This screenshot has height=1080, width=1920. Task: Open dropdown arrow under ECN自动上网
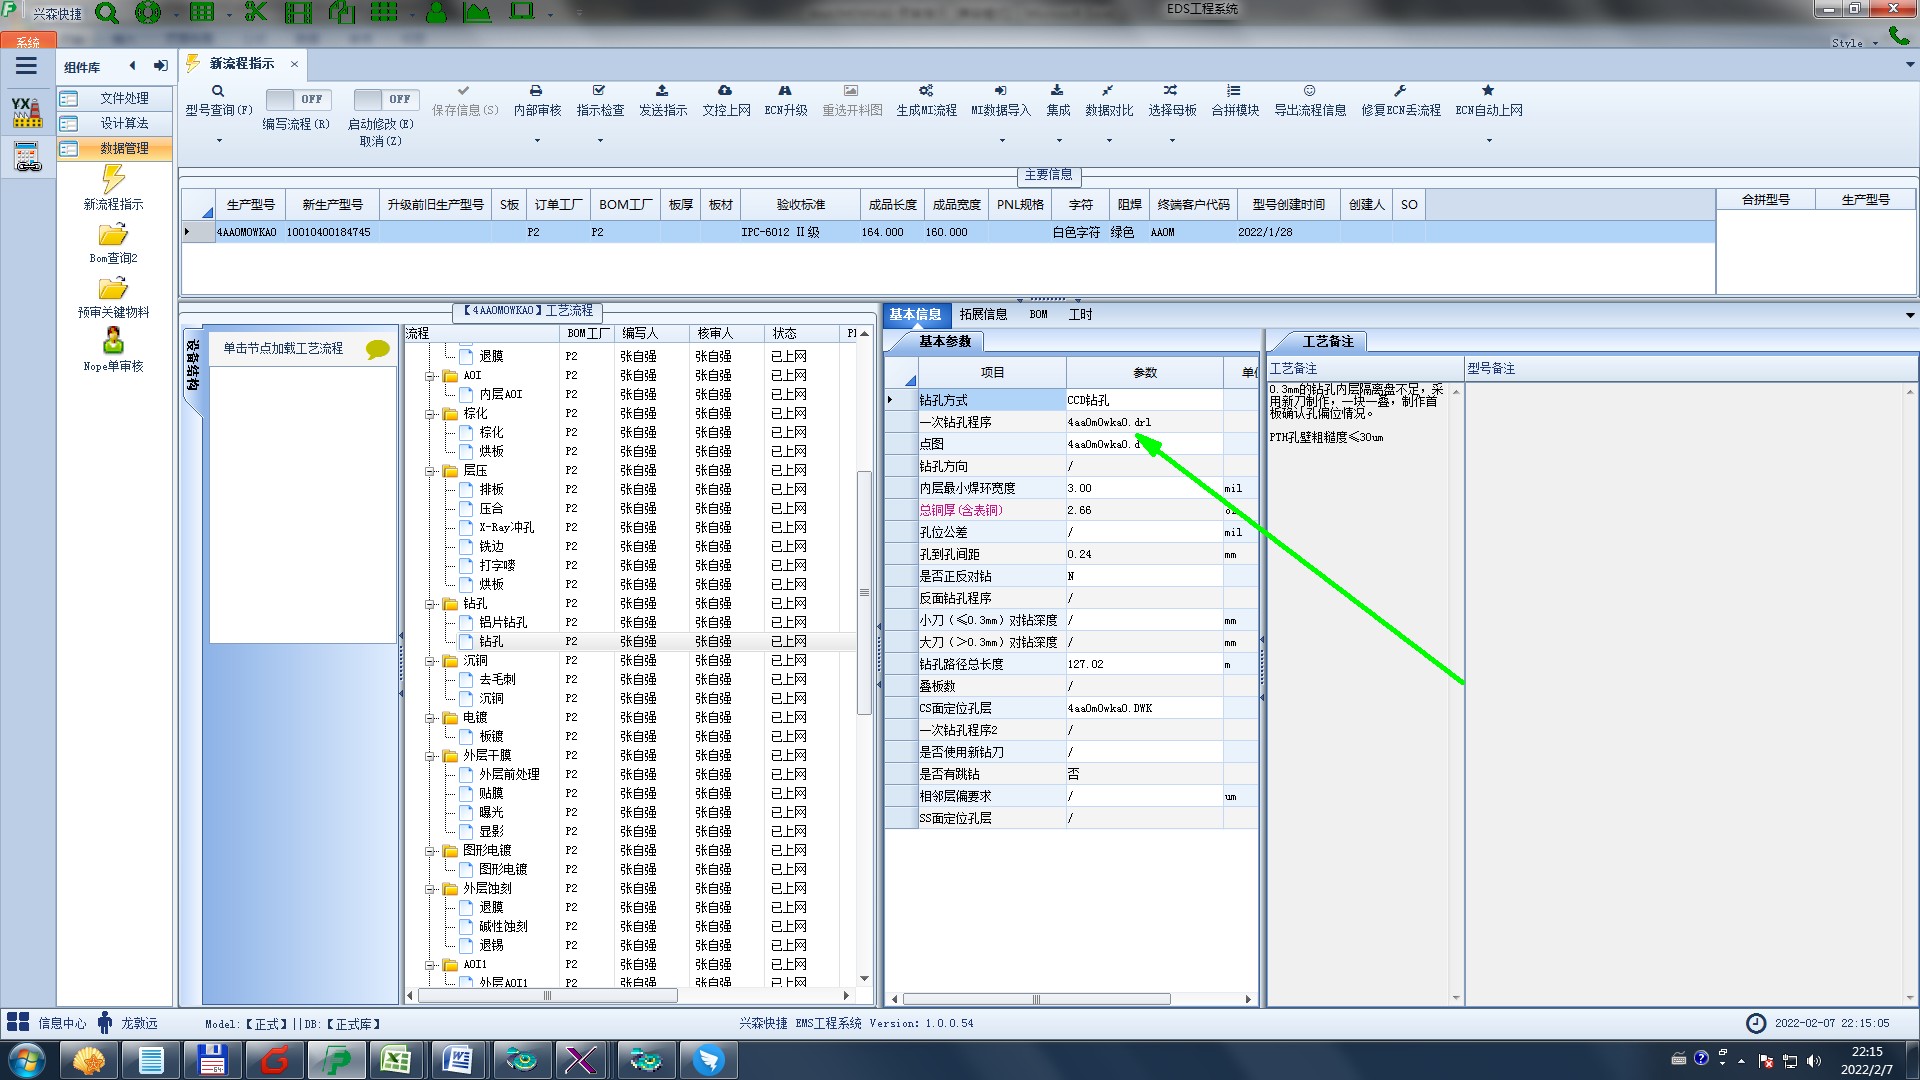pyautogui.click(x=1488, y=140)
